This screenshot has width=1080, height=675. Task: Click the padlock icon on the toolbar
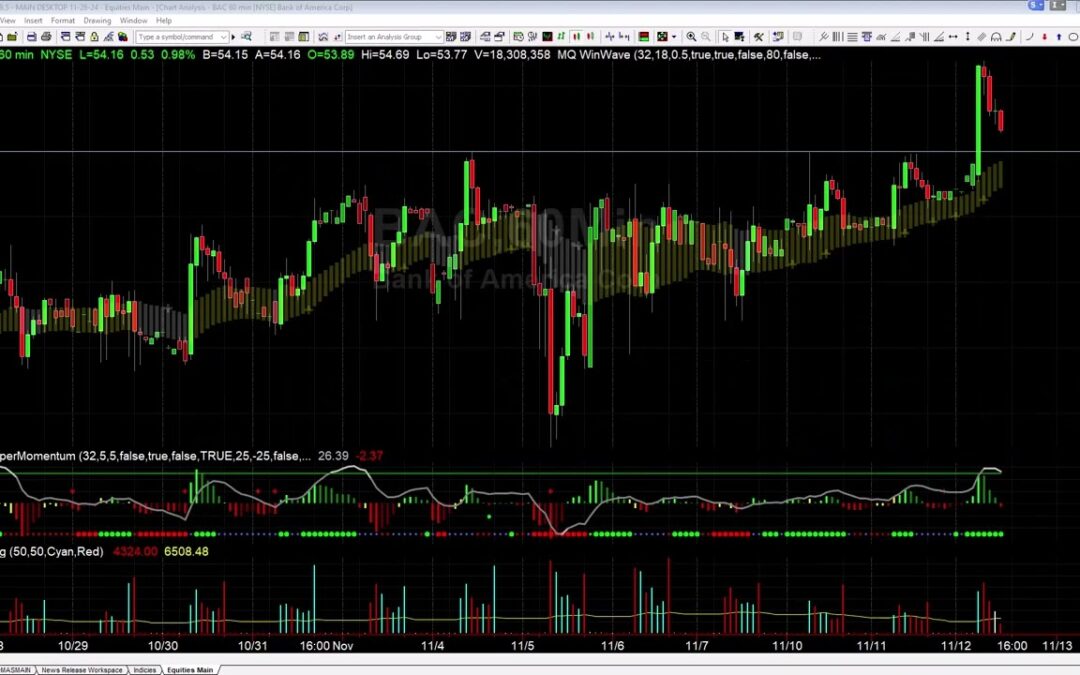point(94,36)
